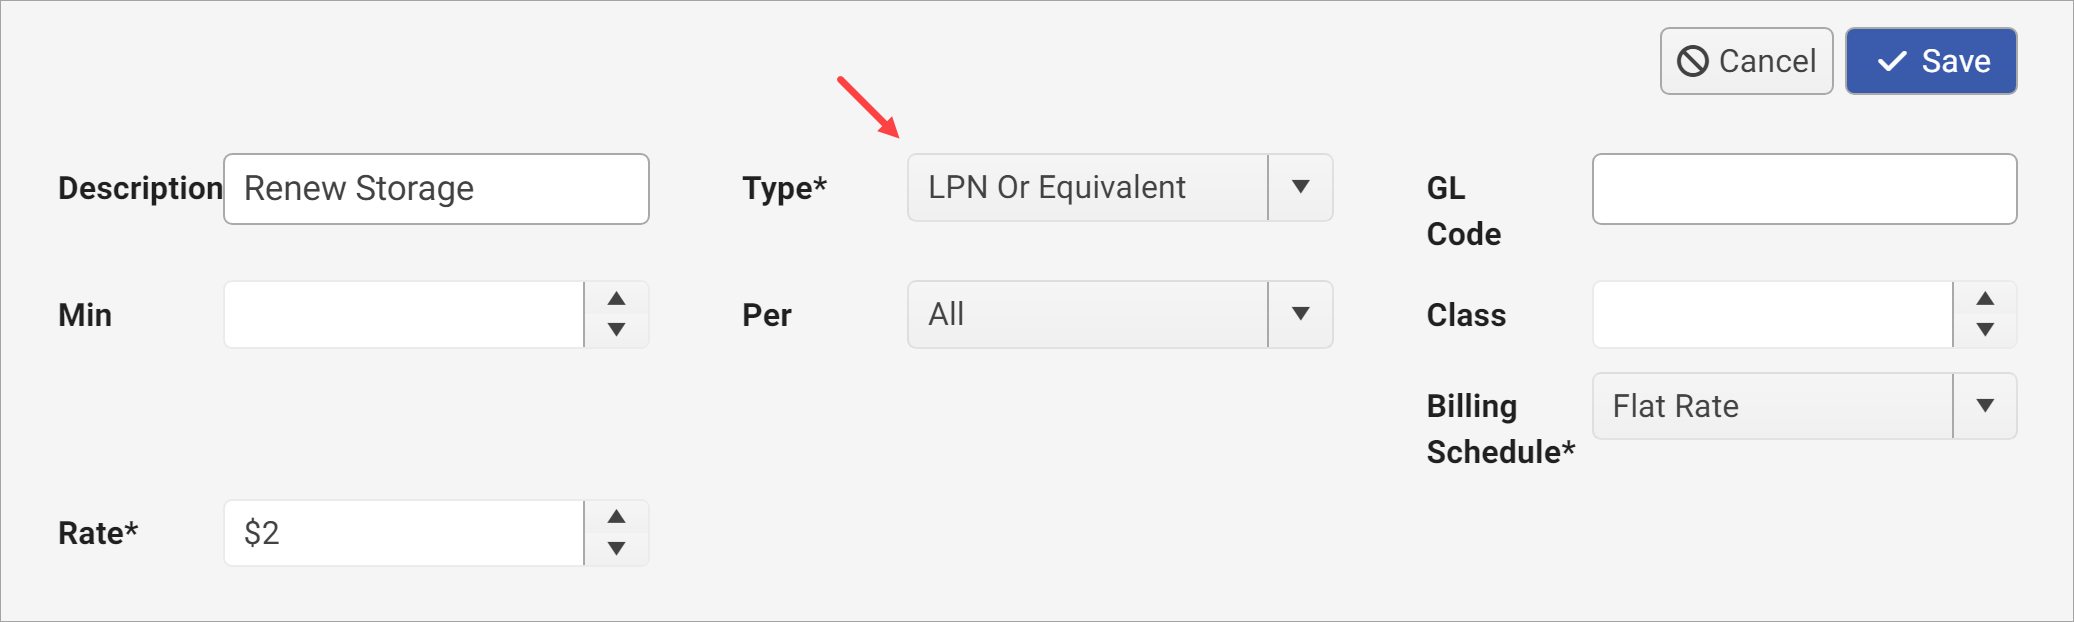Select the Description field containing Renew Storage

click(436, 188)
